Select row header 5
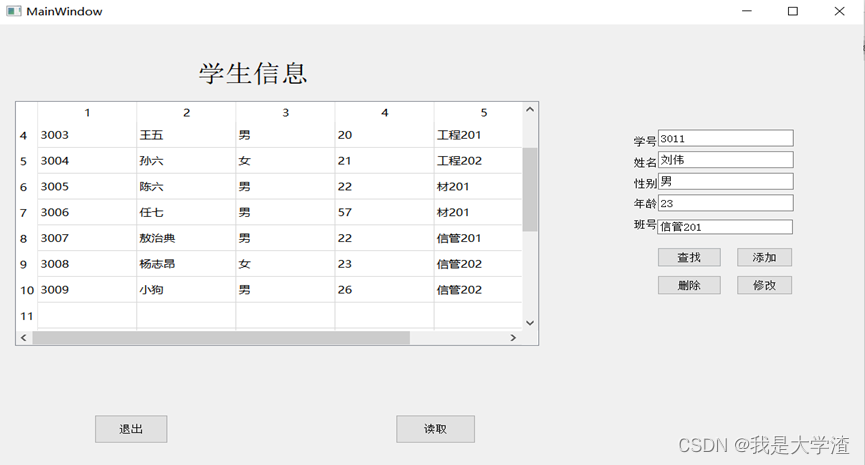This screenshot has width=865, height=465. click(x=26, y=161)
